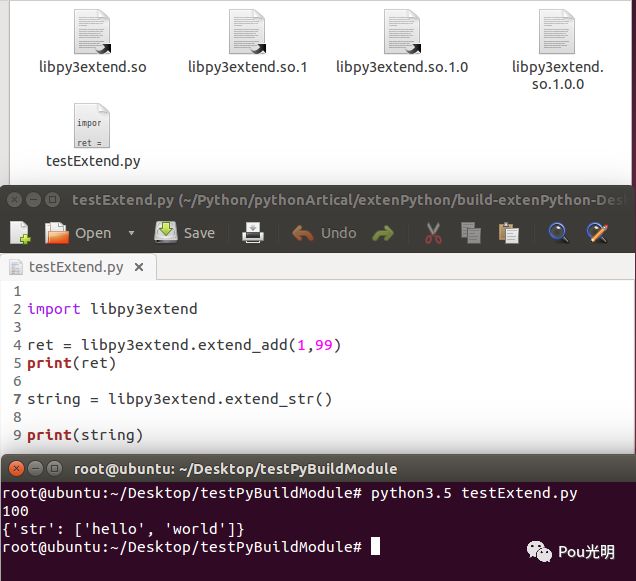This screenshot has width=636, height=581.
Task: Click the extend_str() code line
Action: coord(180,399)
